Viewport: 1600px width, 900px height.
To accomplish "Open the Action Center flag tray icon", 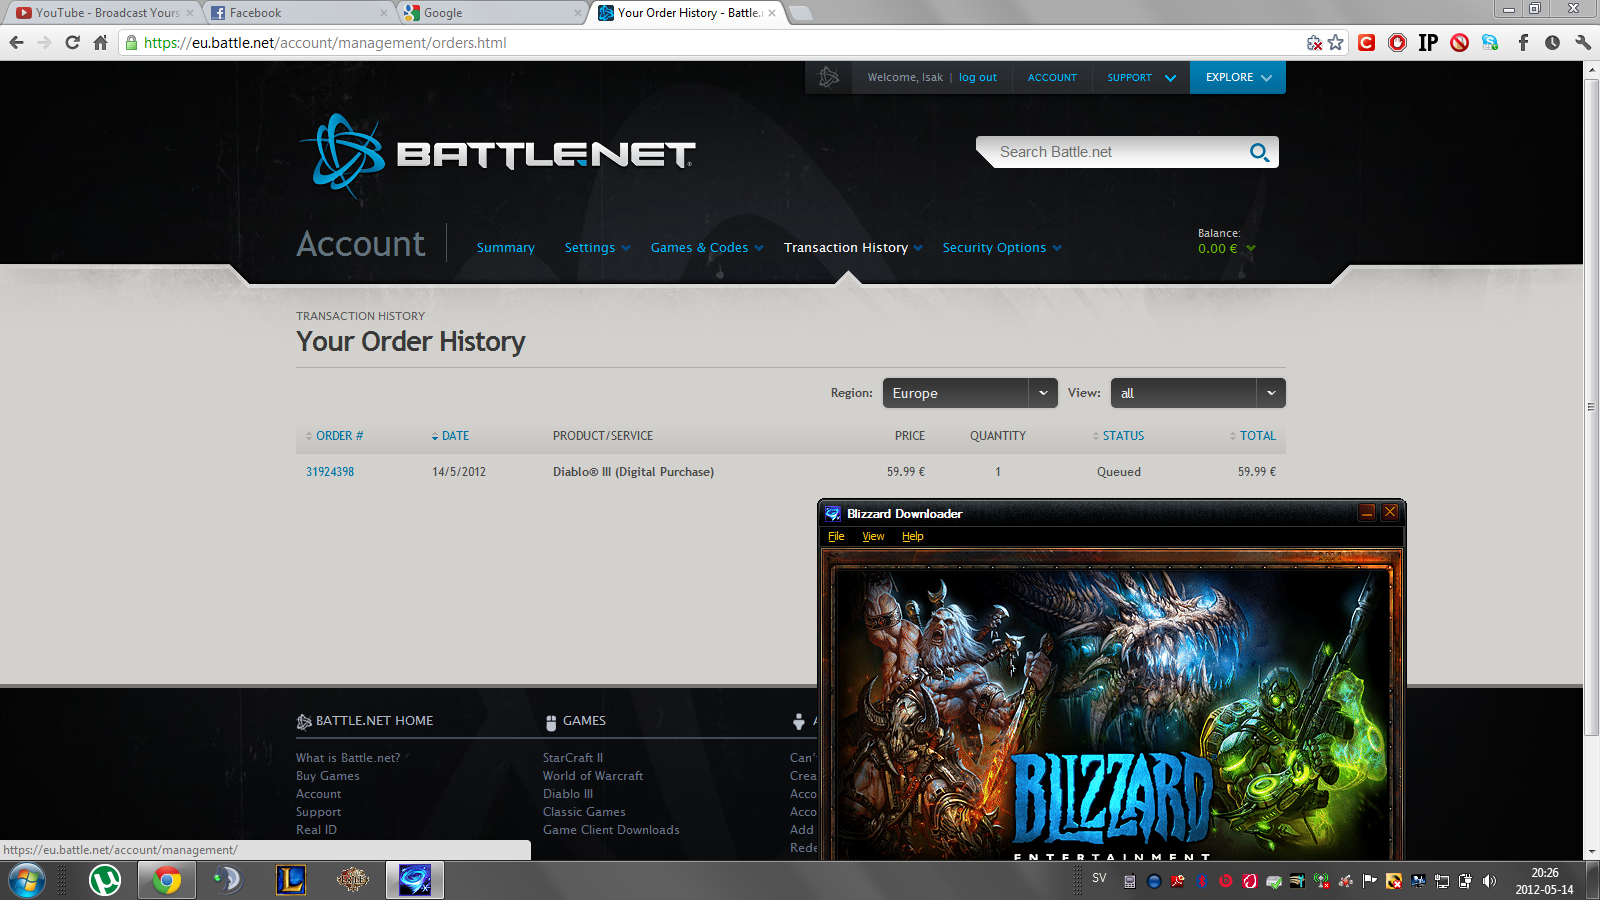I will (1370, 881).
